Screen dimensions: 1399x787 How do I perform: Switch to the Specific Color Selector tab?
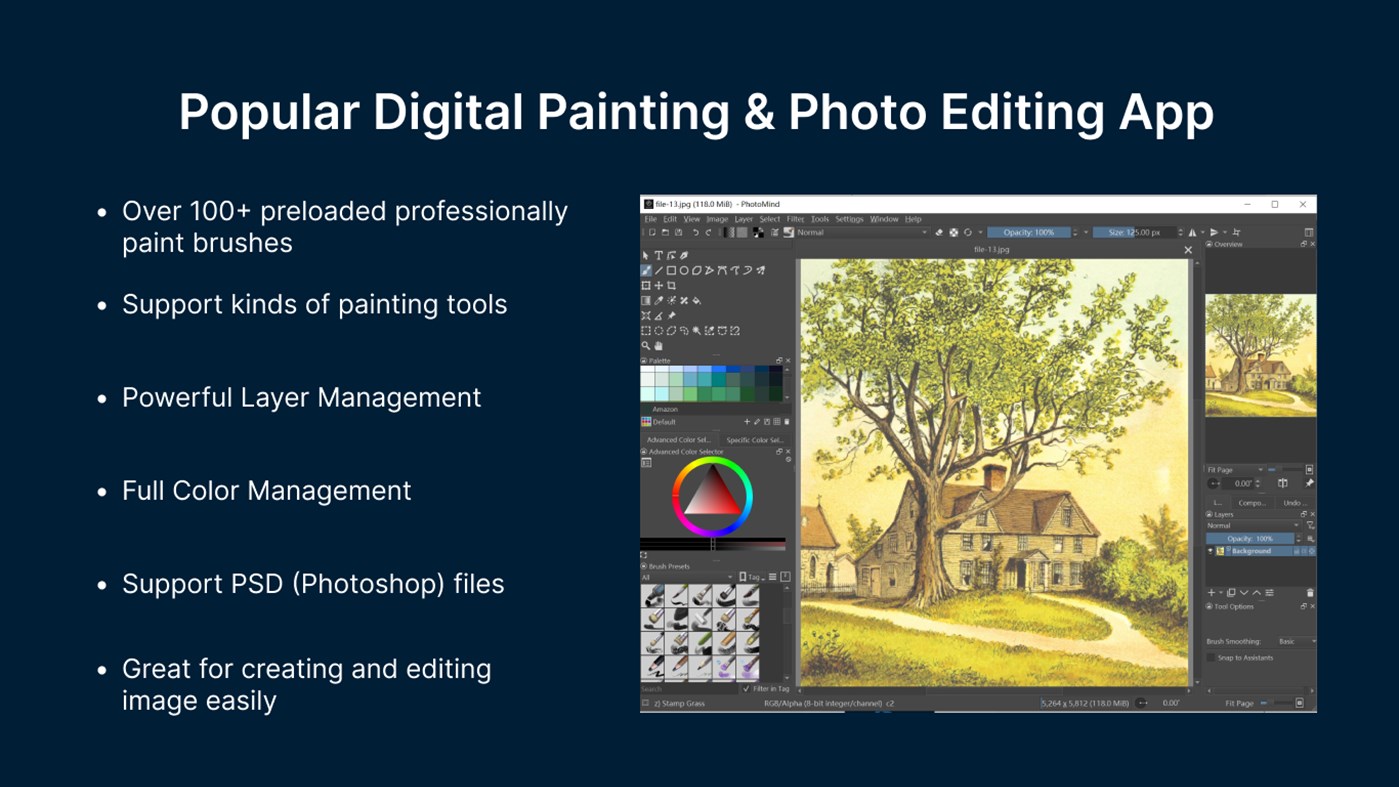pos(755,439)
